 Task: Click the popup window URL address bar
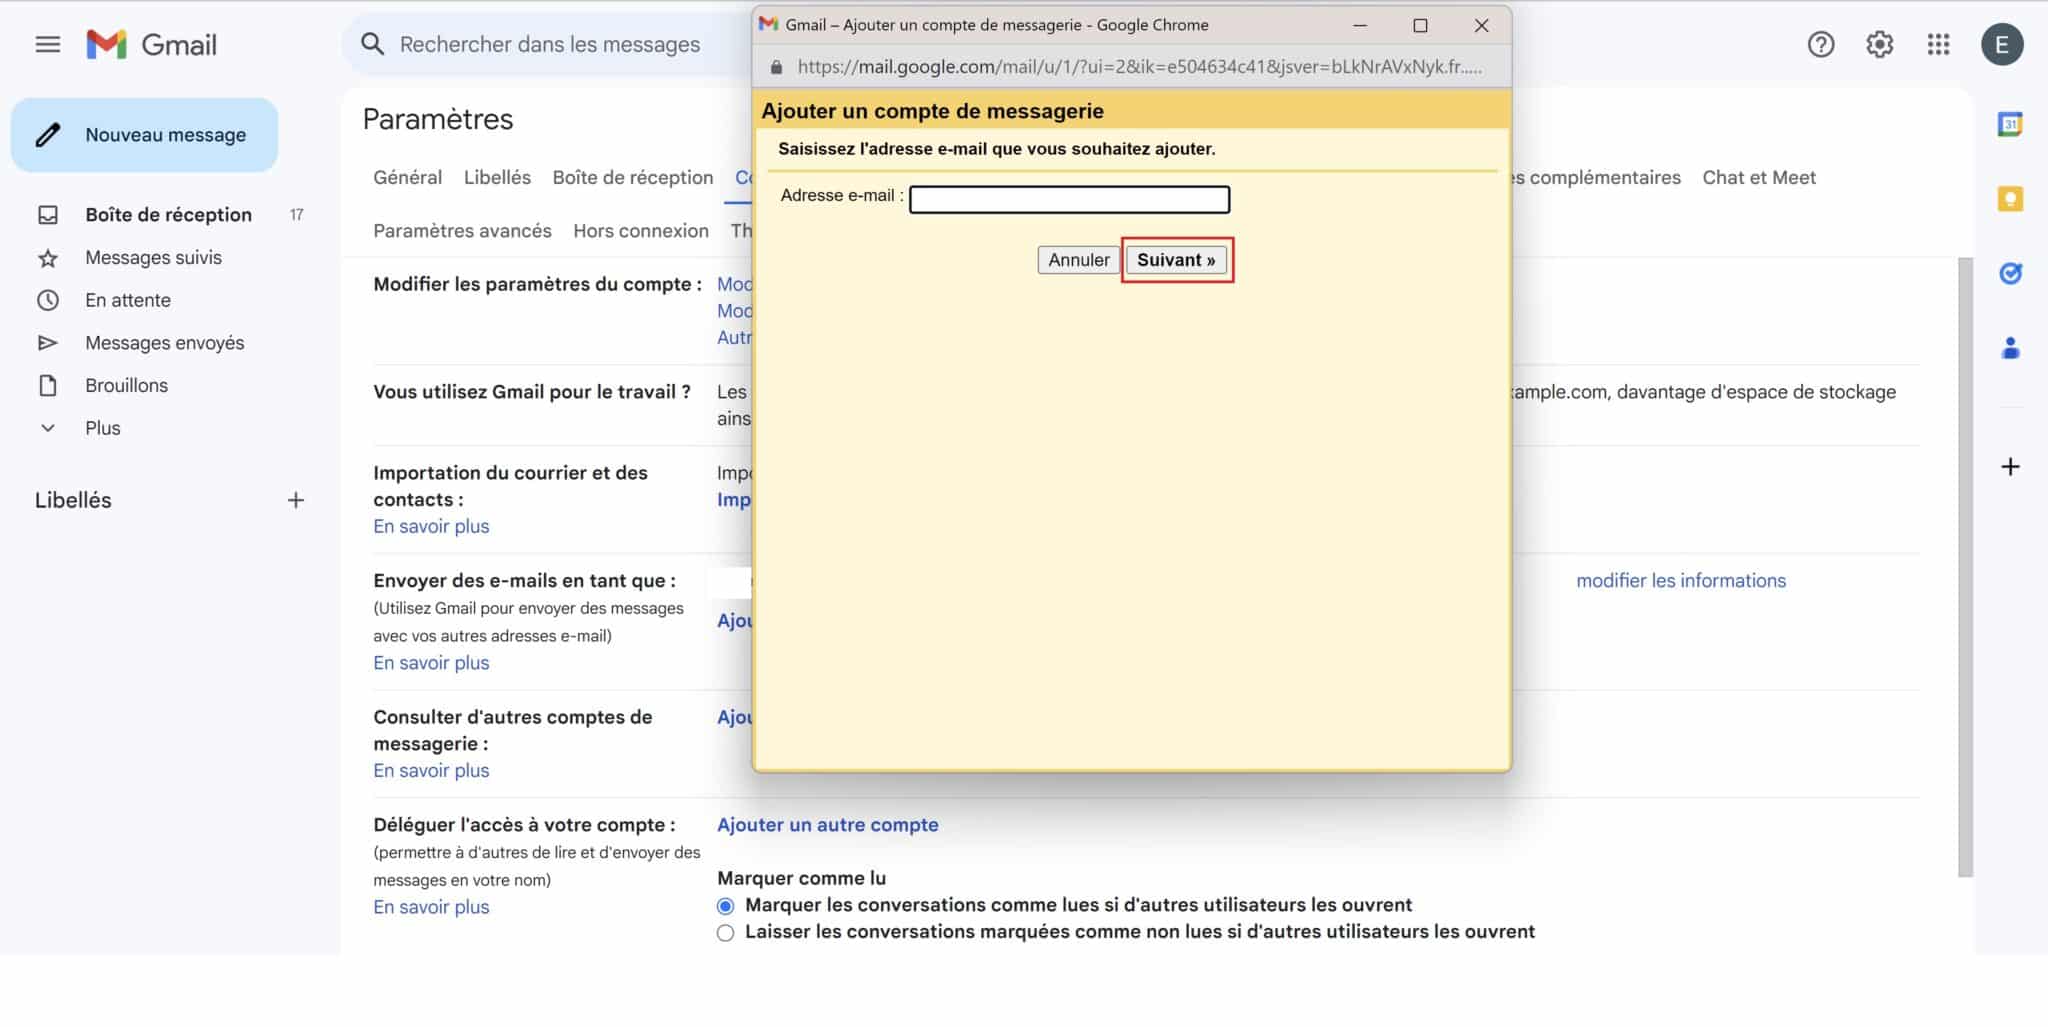[x=1139, y=67]
